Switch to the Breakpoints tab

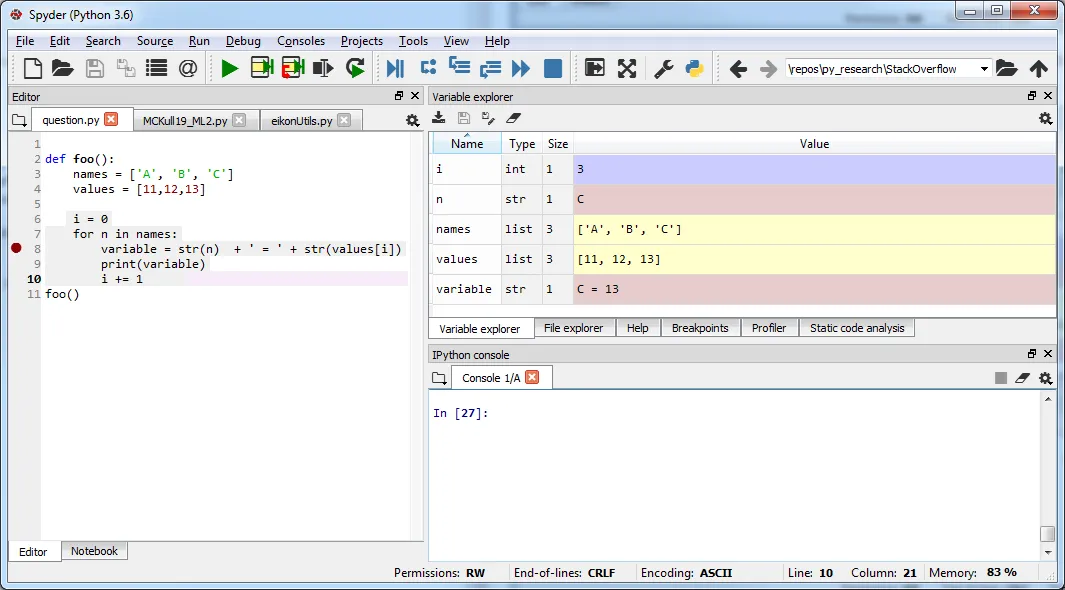[x=700, y=328]
